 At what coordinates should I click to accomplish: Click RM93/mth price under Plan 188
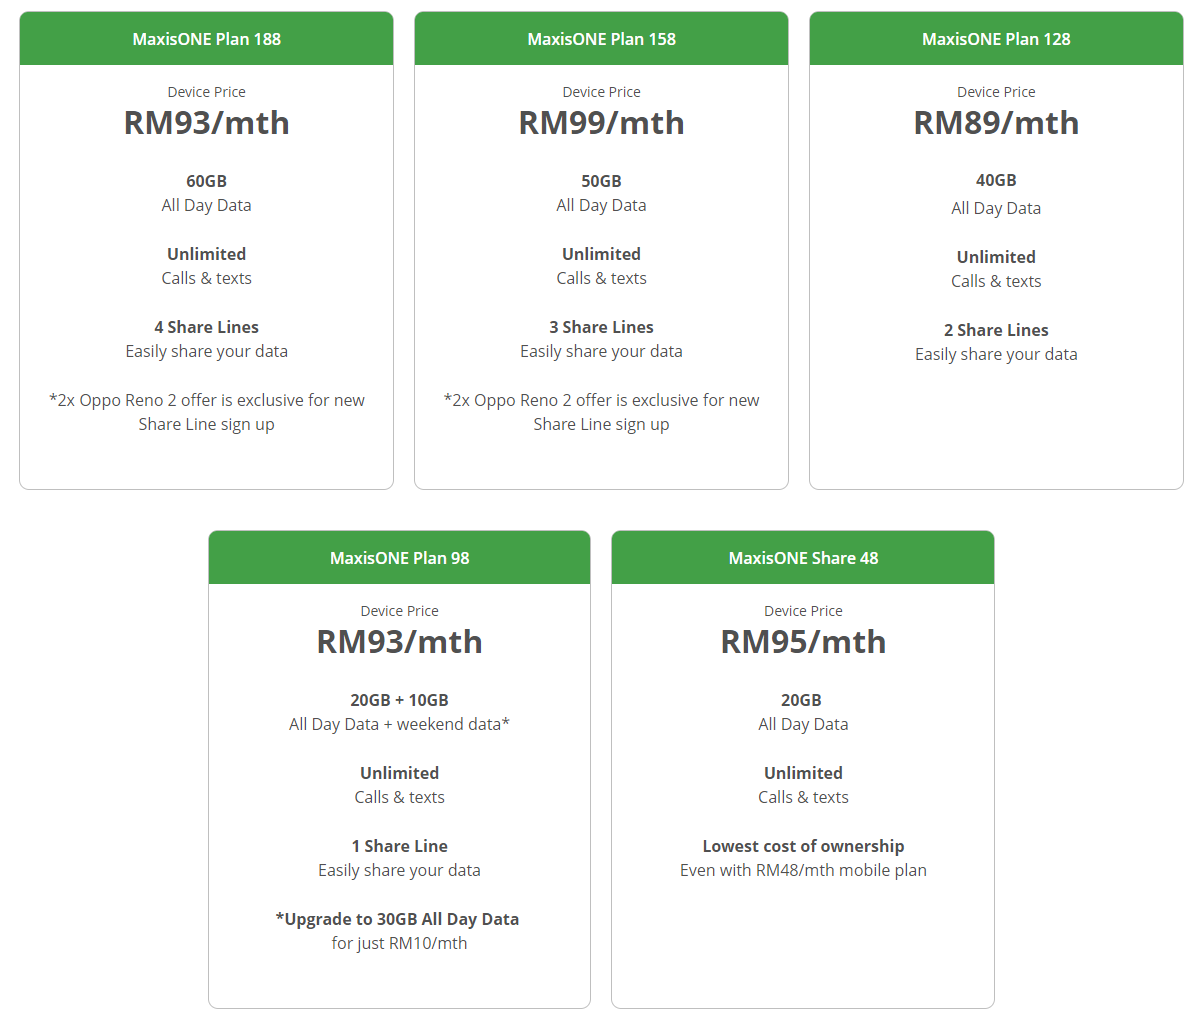(206, 123)
